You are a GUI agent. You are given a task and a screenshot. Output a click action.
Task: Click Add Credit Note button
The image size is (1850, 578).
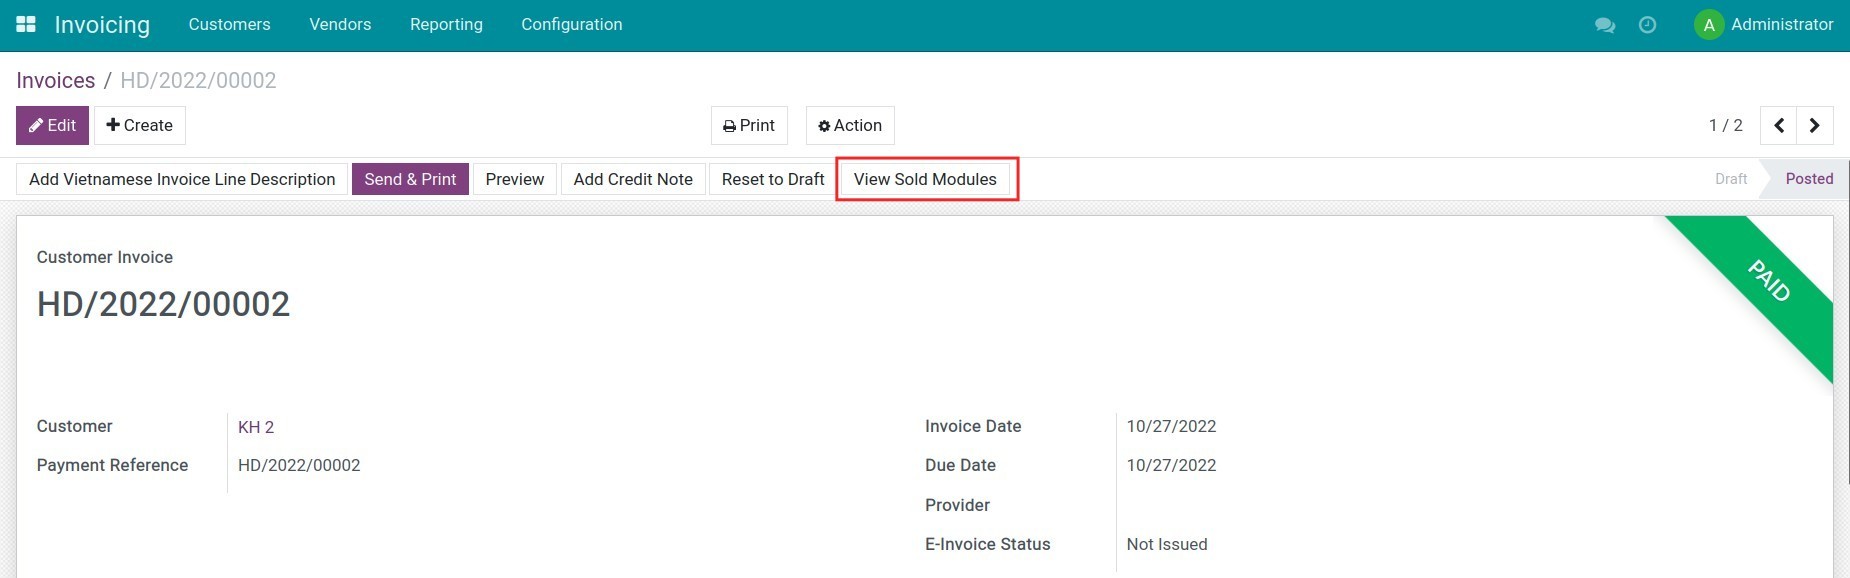(x=633, y=179)
